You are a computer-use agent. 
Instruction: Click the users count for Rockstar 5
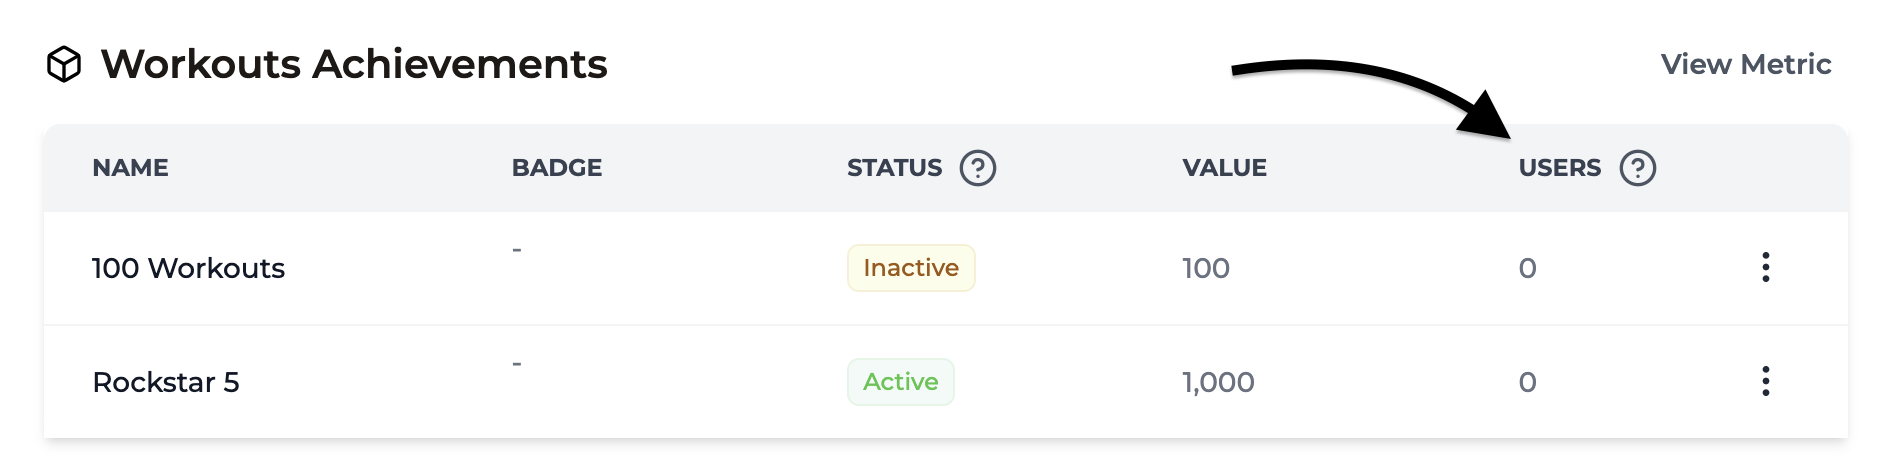click(x=1527, y=382)
